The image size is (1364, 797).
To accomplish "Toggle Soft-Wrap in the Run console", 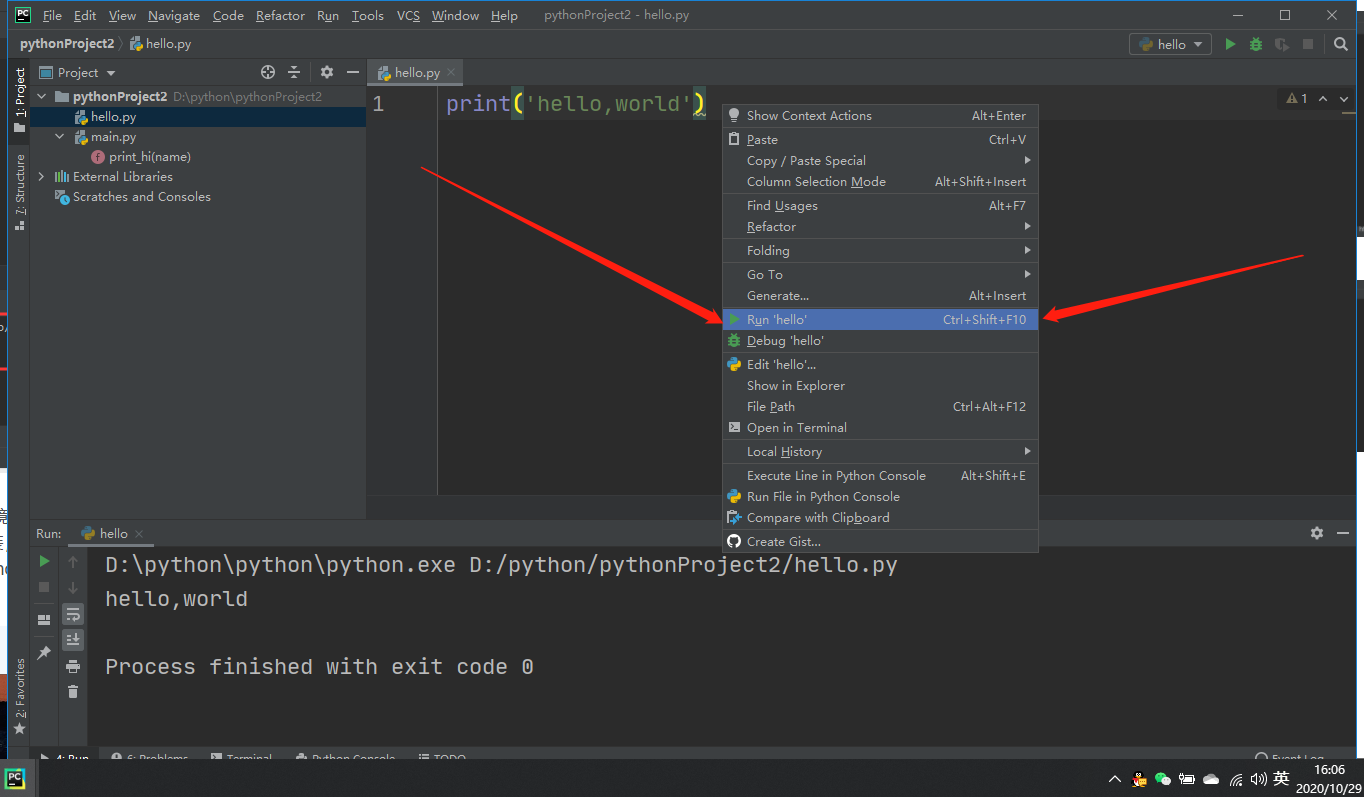I will click(x=73, y=614).
